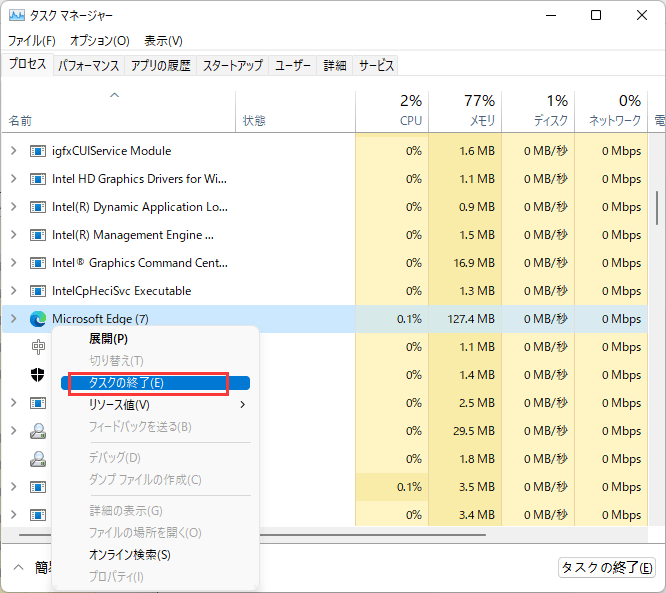Click the 16.9 MB memory value
Screen dimensions: 666x593
point(474,263)
